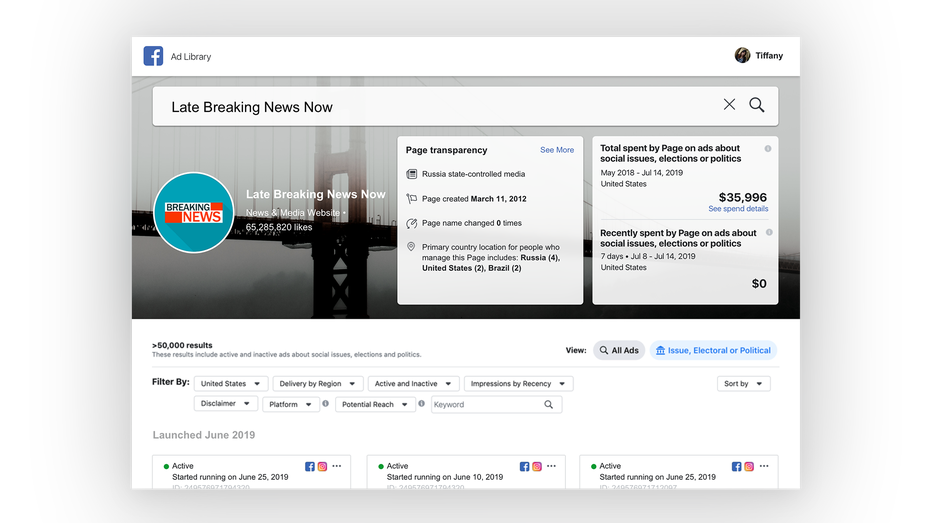931x523 pixels.
Task: Click the Late Breaking News Now page title
Action: 316,194
